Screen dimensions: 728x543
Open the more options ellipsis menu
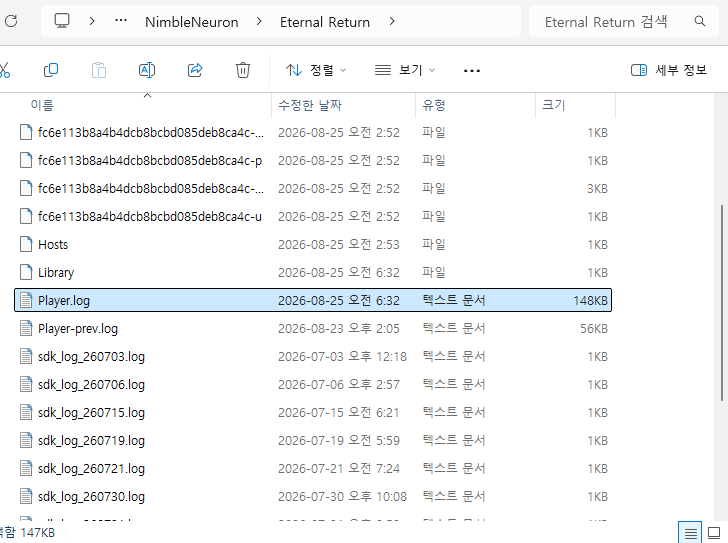472,71
